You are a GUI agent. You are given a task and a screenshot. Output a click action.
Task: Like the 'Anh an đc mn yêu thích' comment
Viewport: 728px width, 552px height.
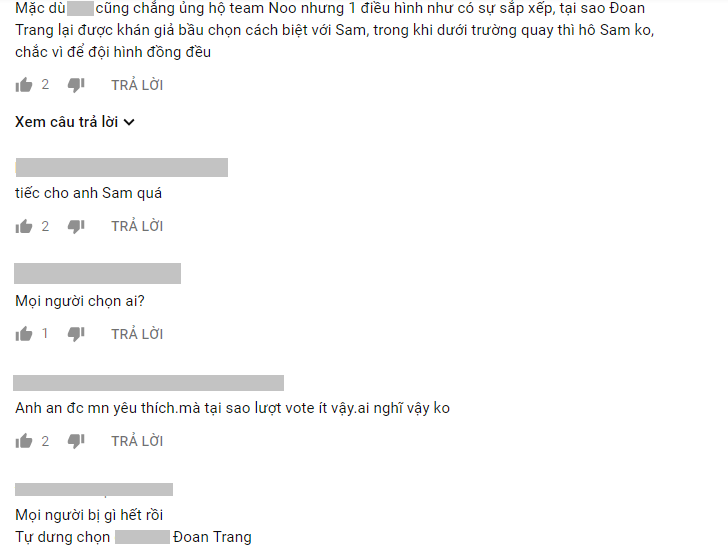coord(24,441)
